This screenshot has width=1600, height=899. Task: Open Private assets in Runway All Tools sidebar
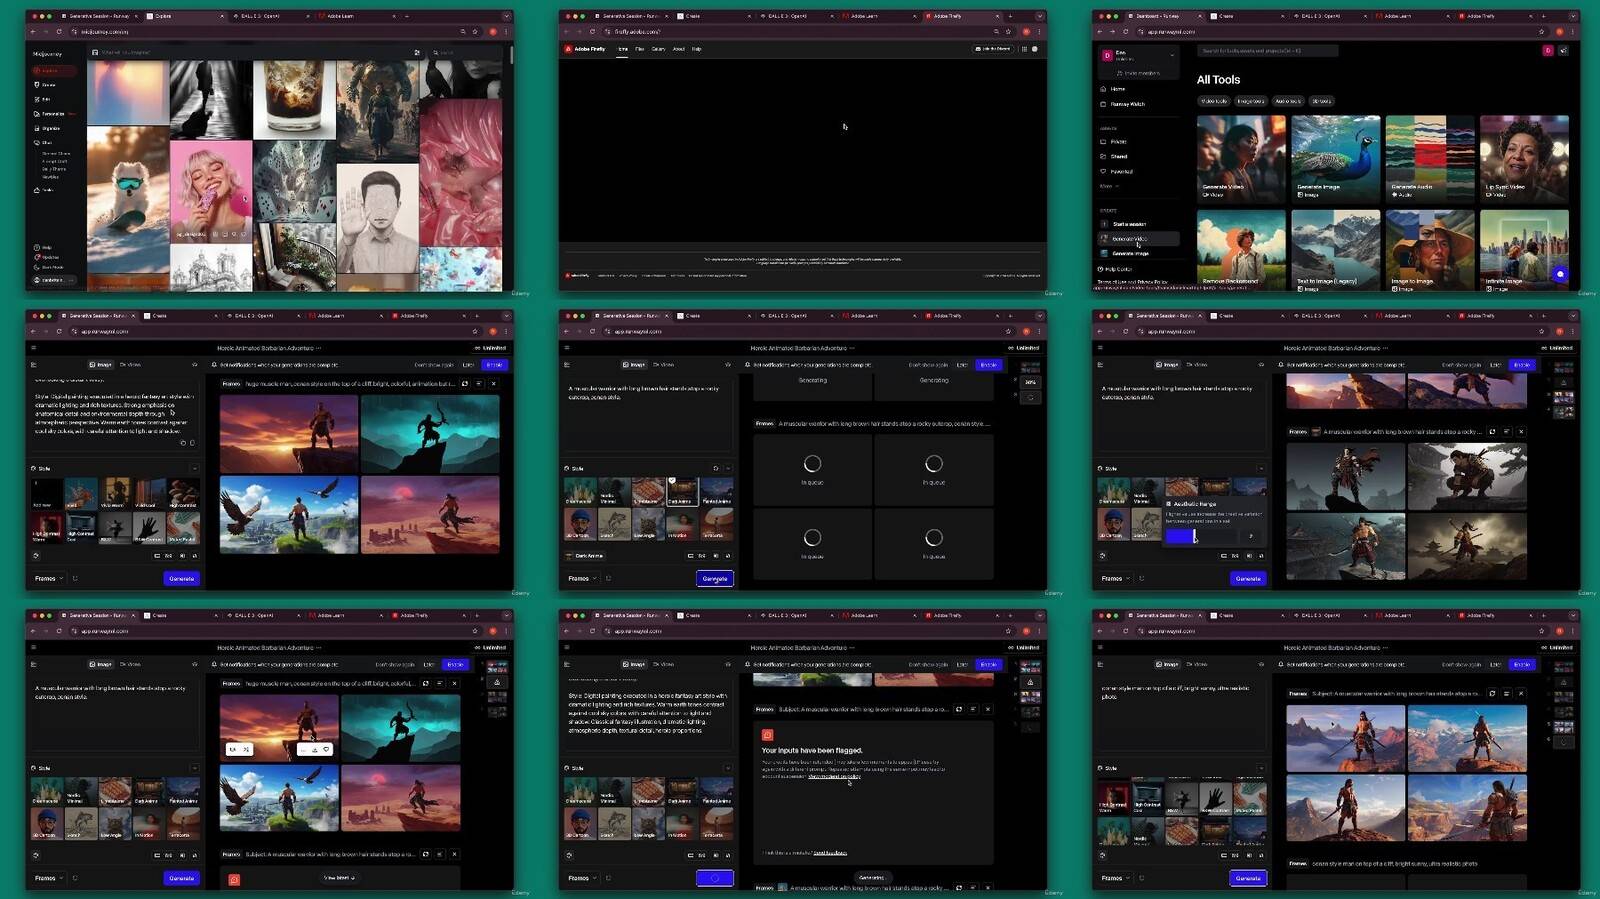1113,142
